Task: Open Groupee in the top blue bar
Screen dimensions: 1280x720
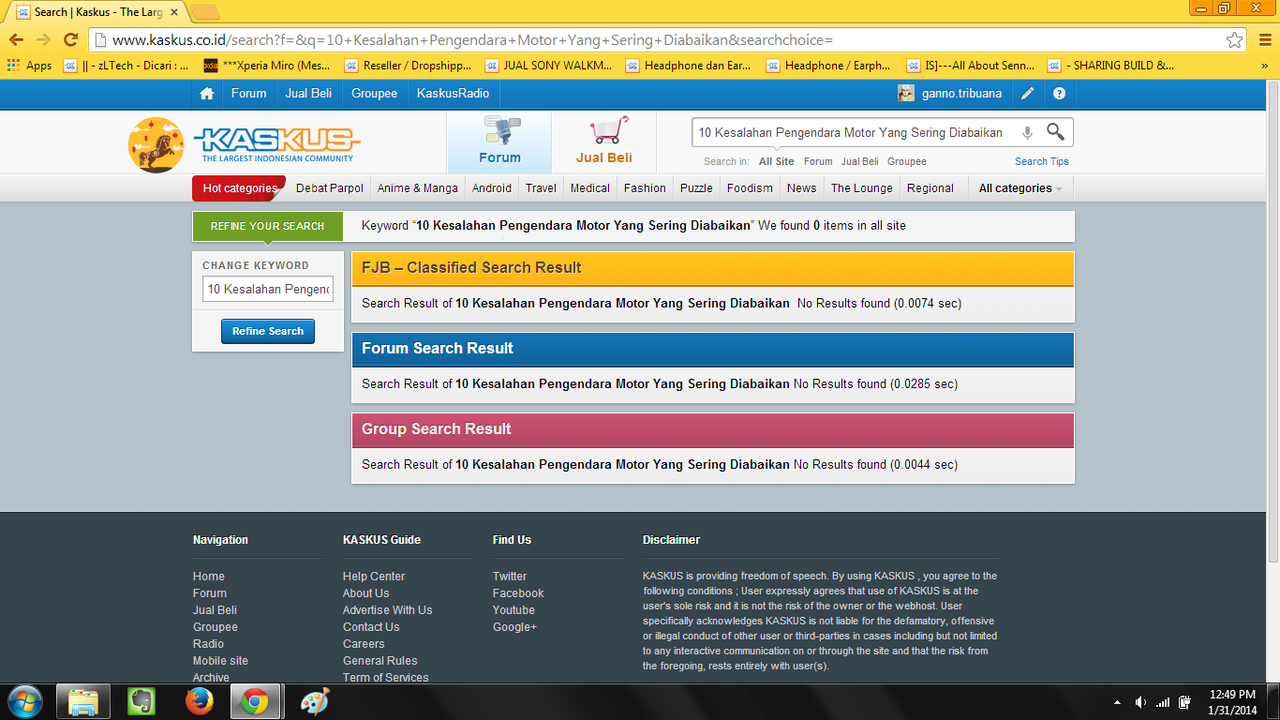Action: (374, 93)
